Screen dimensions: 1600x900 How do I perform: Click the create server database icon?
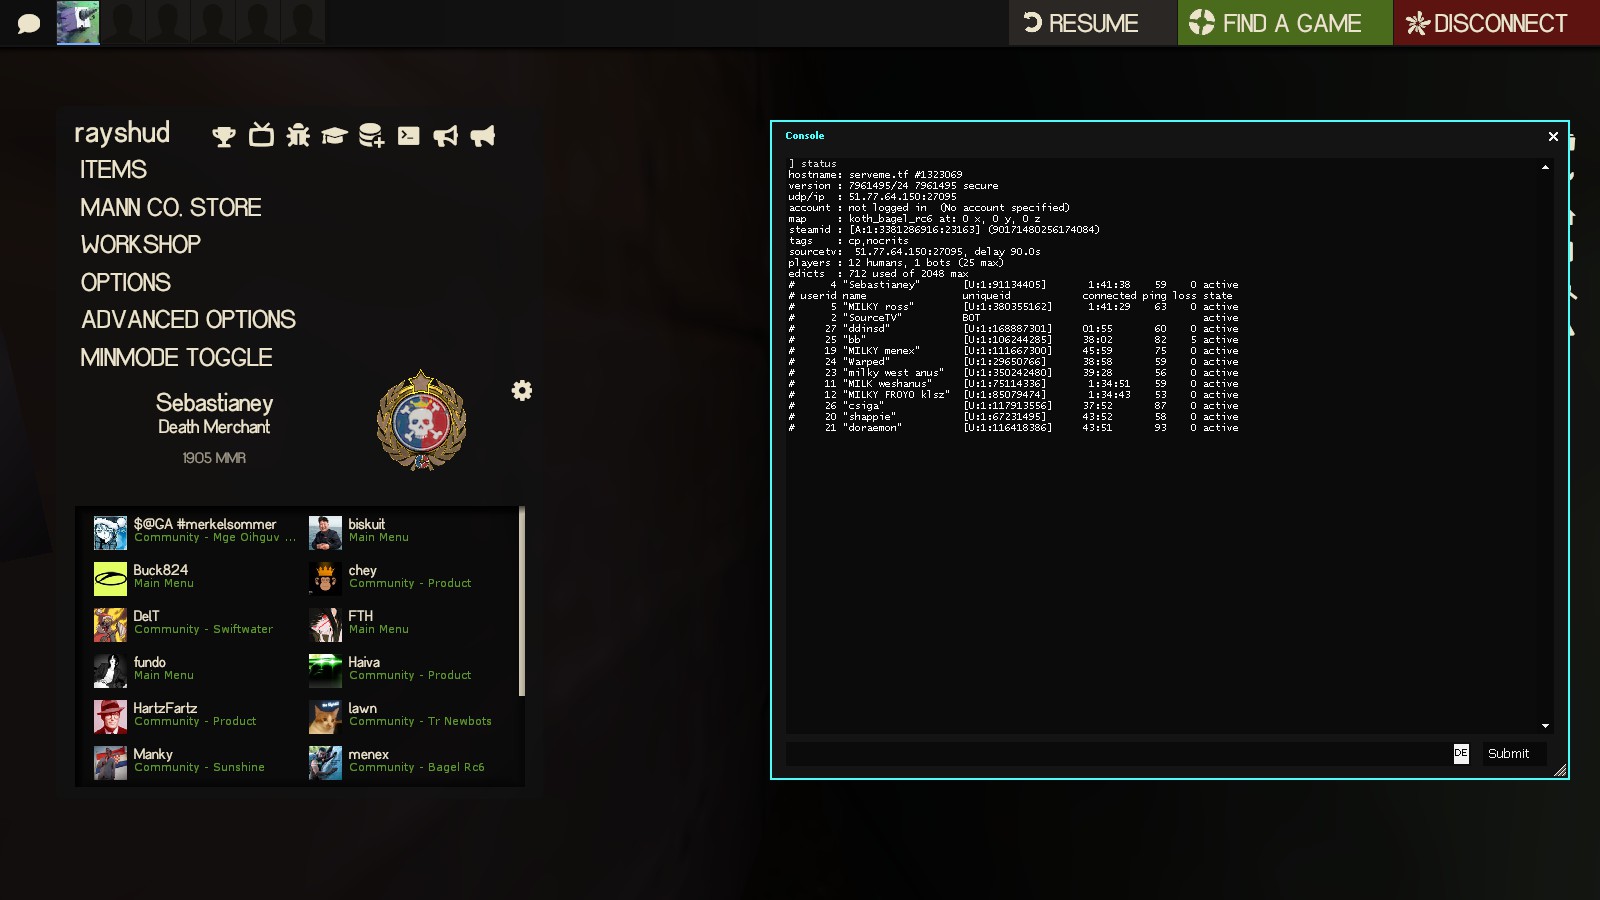[371, 136]
